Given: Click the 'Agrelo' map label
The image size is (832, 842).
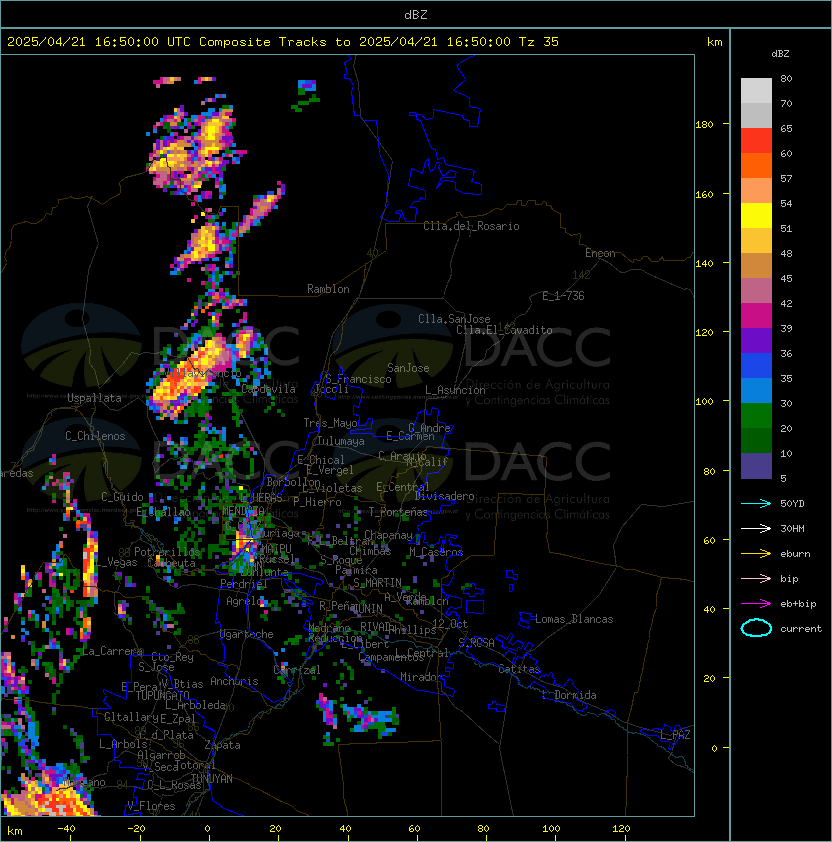Looking at the screenshot, I should point(244,601).
